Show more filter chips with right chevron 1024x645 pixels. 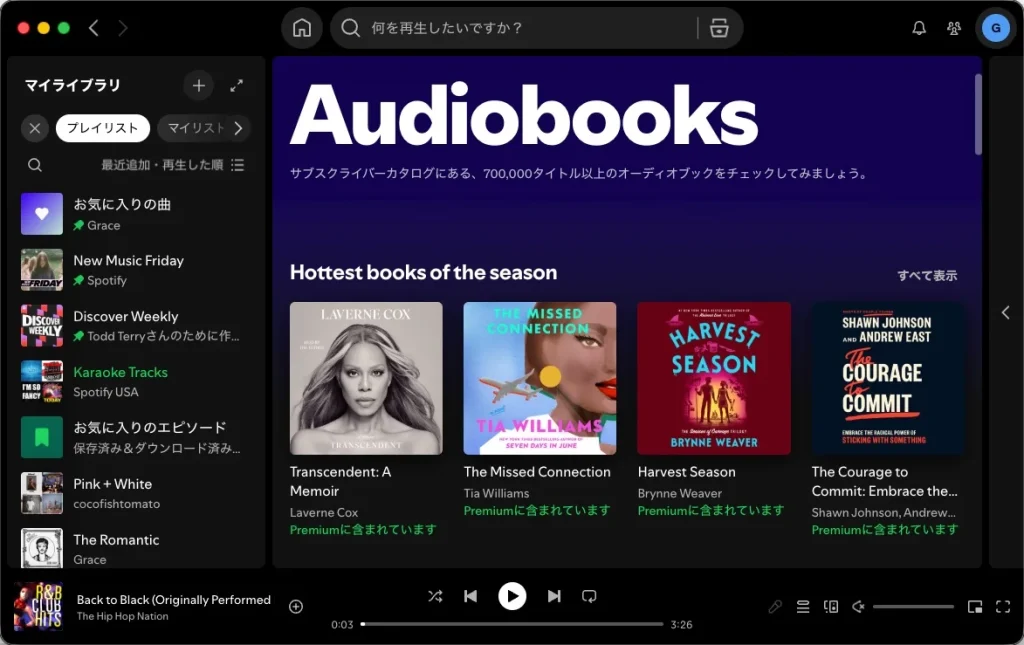[239, 128]
